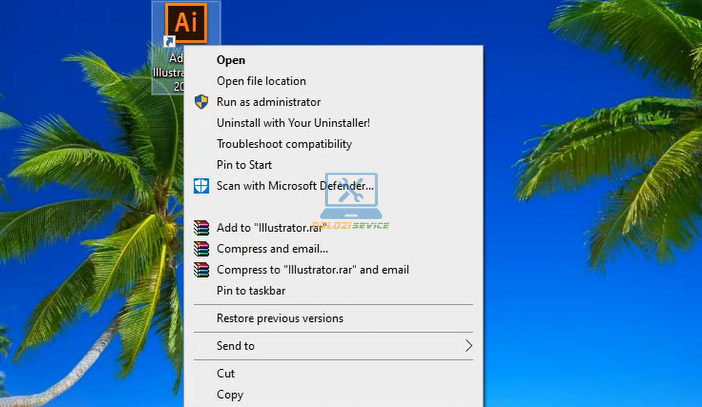Screen dimensions: 702x407
Task: Select Pin to taskbar
Action: pyautogui.click(x=250, y=291)
